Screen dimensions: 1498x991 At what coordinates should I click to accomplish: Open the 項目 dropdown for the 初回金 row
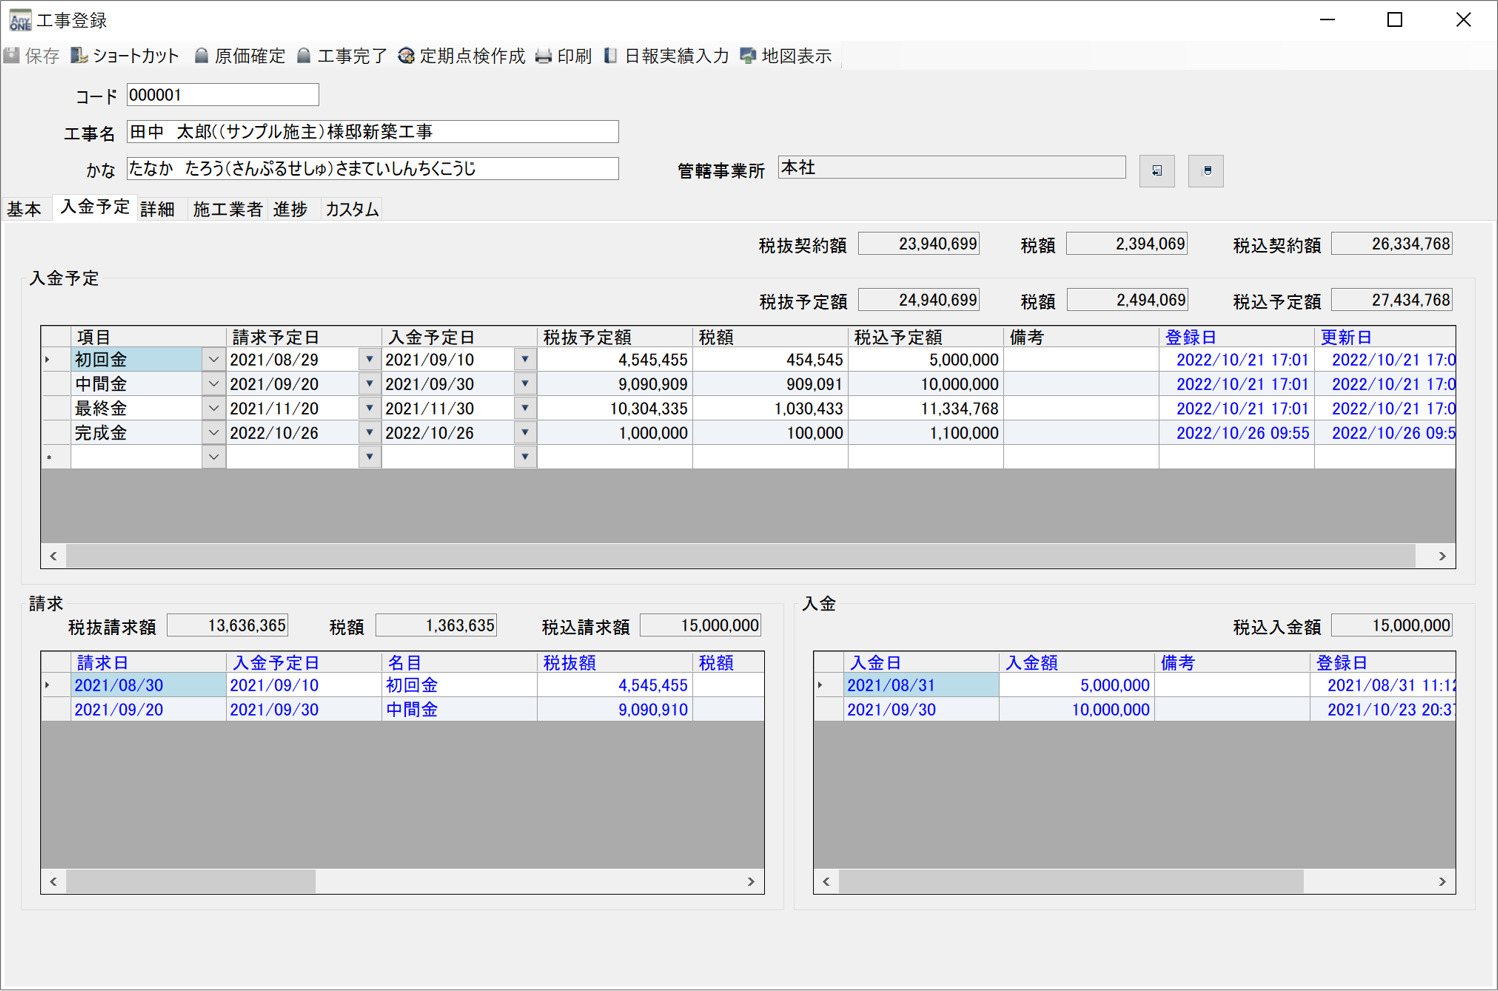click(213, 358)
